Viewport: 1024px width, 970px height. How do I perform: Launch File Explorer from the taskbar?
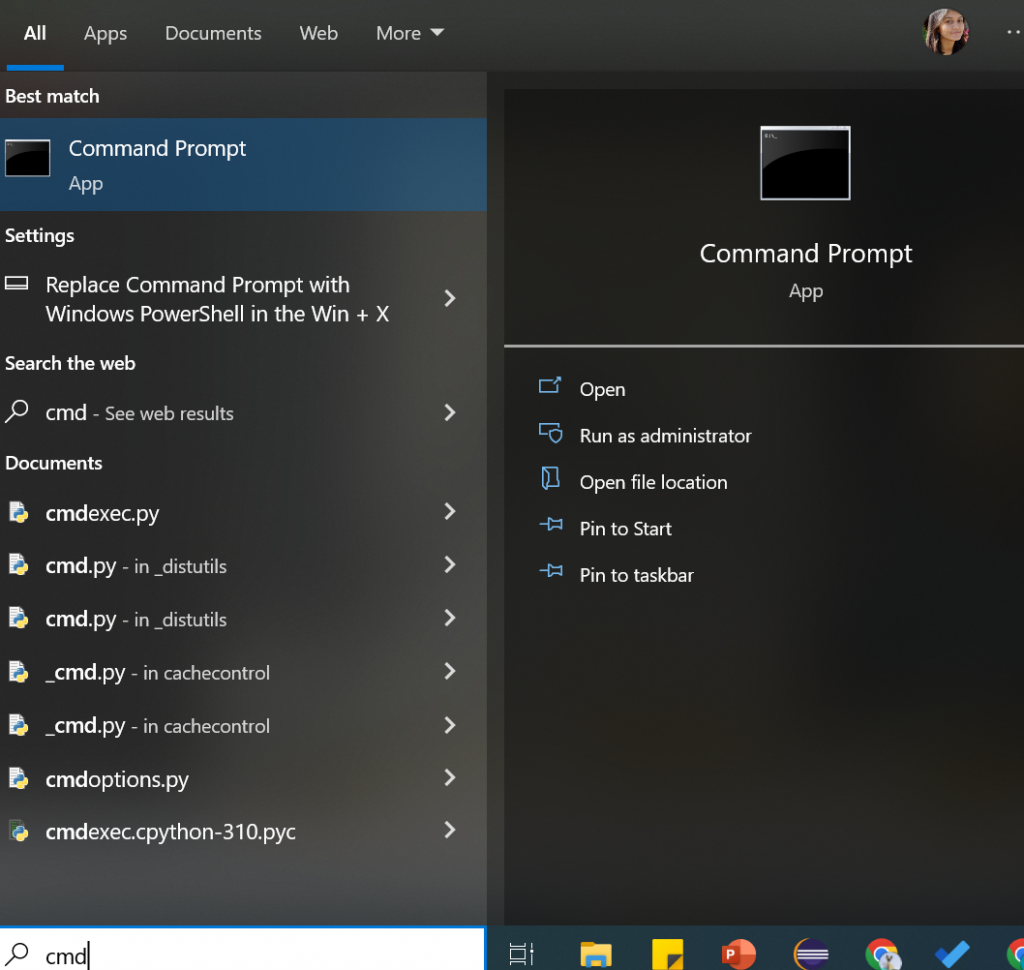tap(596, 953)
